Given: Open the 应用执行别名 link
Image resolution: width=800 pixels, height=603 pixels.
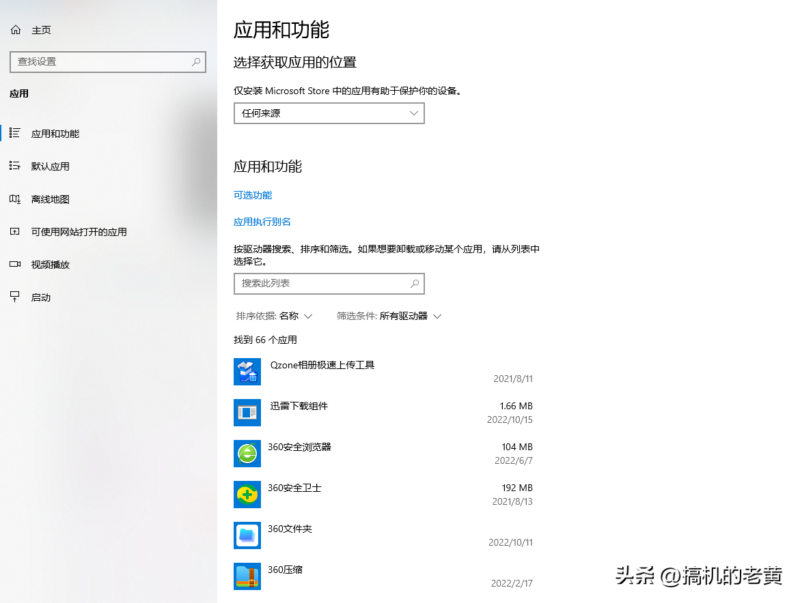Looking at the screenshot, I should [261, 221].
